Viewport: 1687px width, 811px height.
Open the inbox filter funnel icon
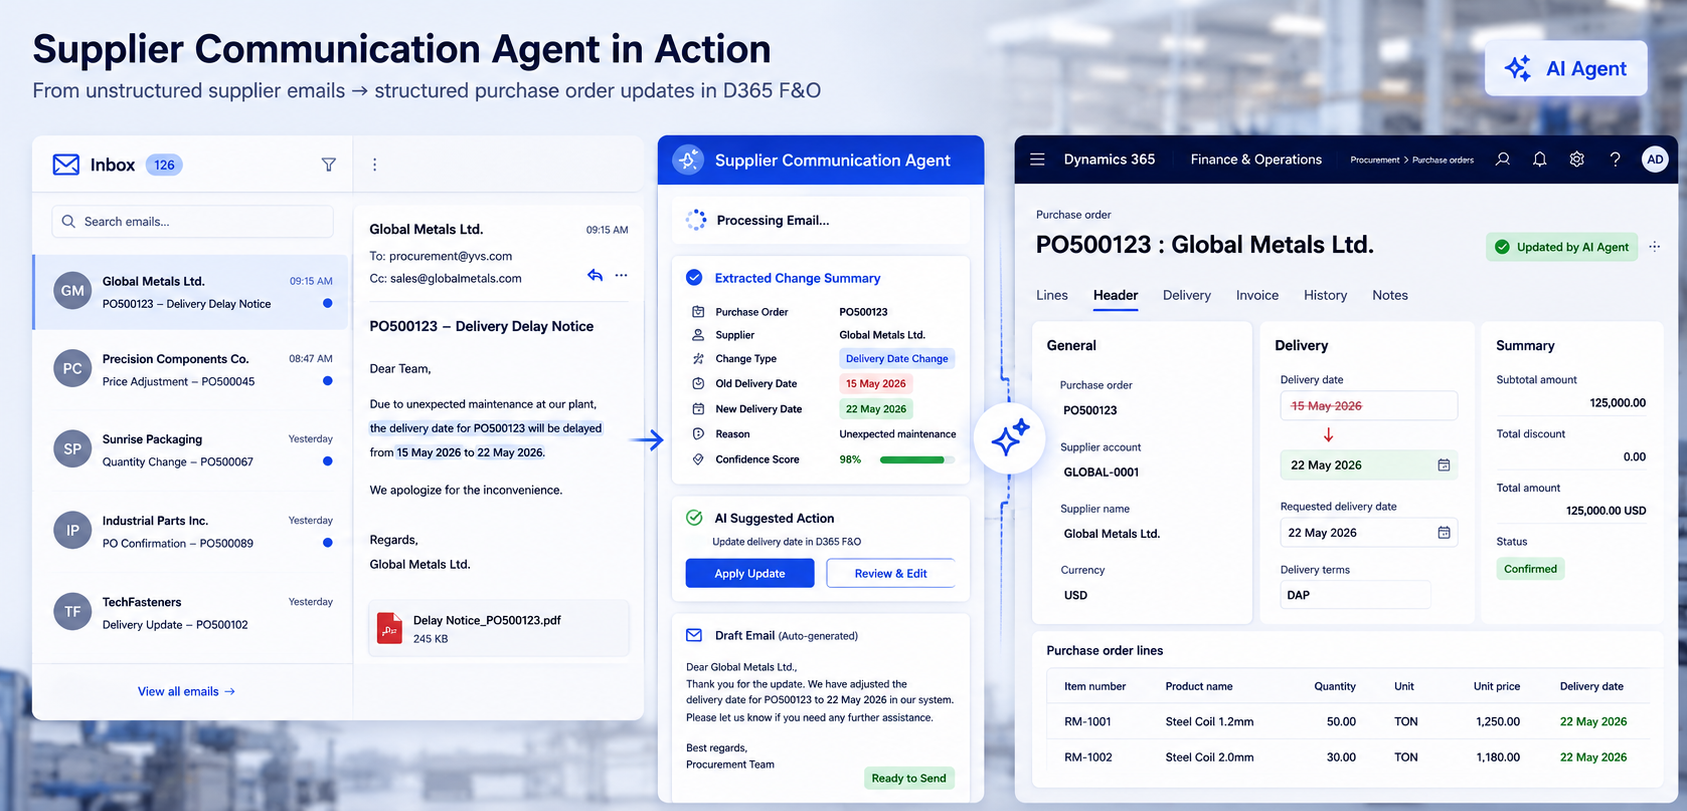pyautogui.click(x=328, y=165)
